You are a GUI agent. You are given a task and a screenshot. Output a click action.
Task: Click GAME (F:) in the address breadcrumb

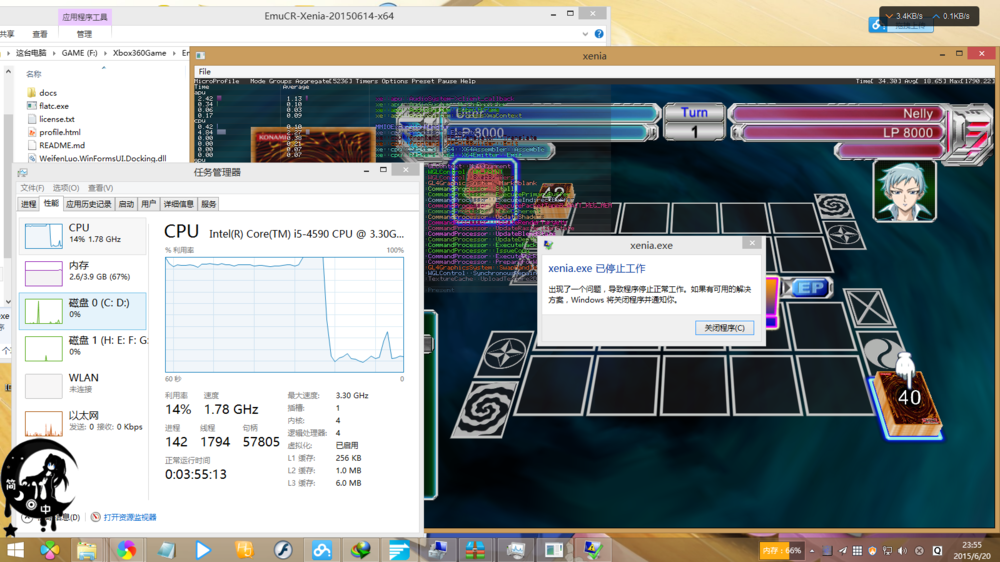click(79, 53)
